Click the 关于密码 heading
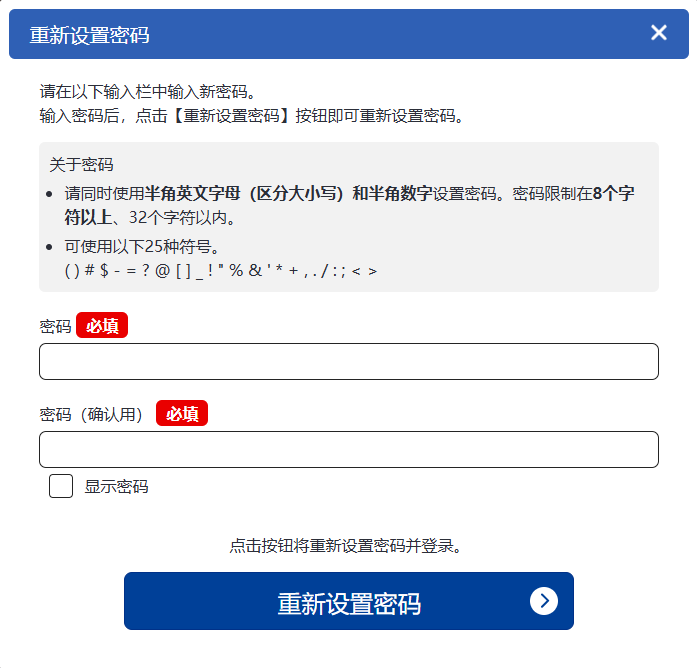This screenshot has width=697, height=668. coord(81,164)
